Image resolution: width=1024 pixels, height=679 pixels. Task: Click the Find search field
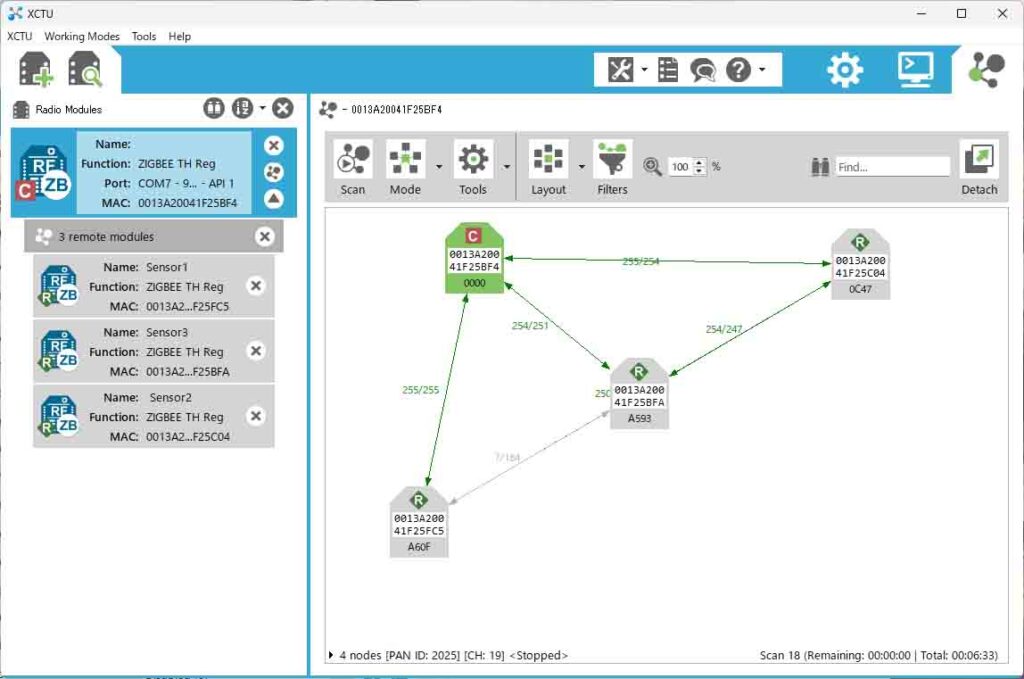pos(893,166)
